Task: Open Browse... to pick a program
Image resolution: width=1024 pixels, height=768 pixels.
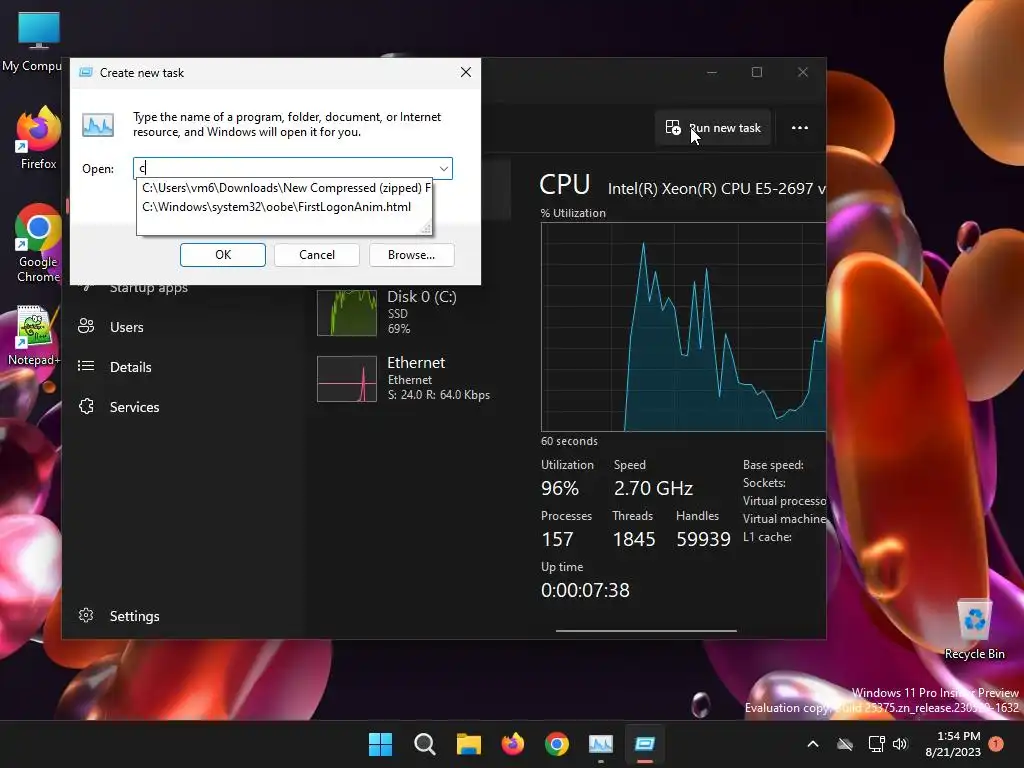Action: [x=411, y=255]
